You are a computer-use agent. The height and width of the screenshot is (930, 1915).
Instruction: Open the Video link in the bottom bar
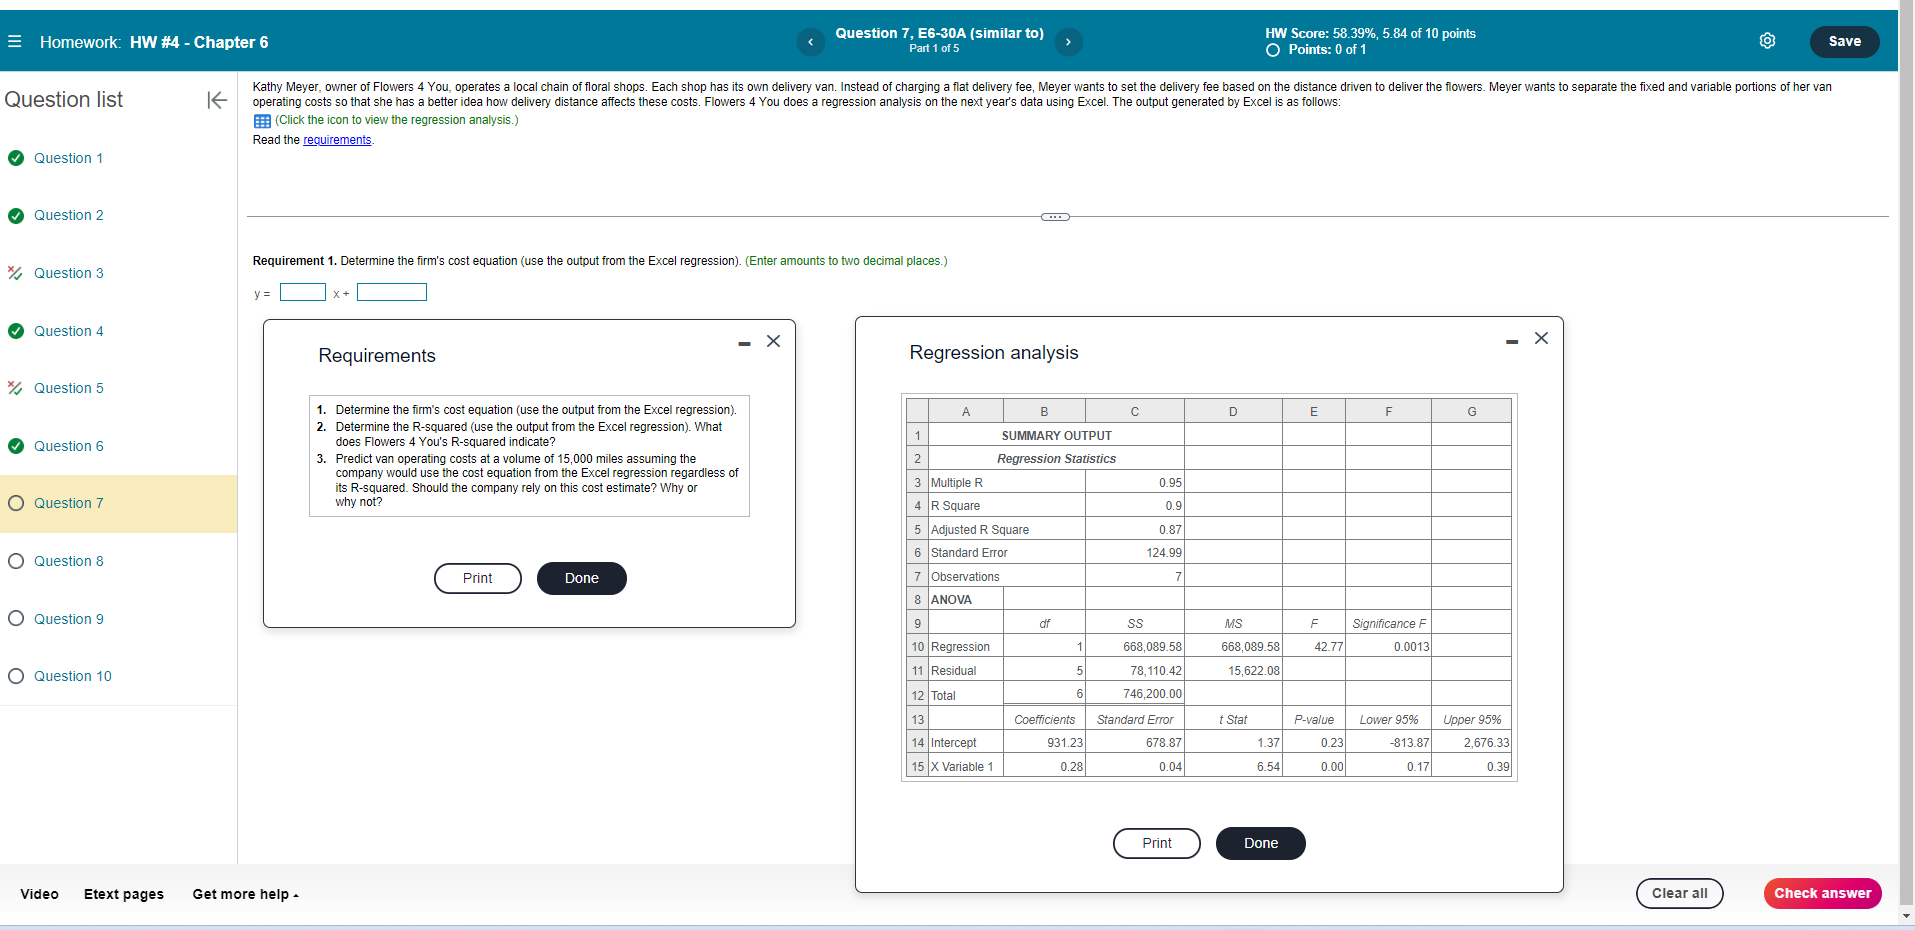click(x=39, y=894)
